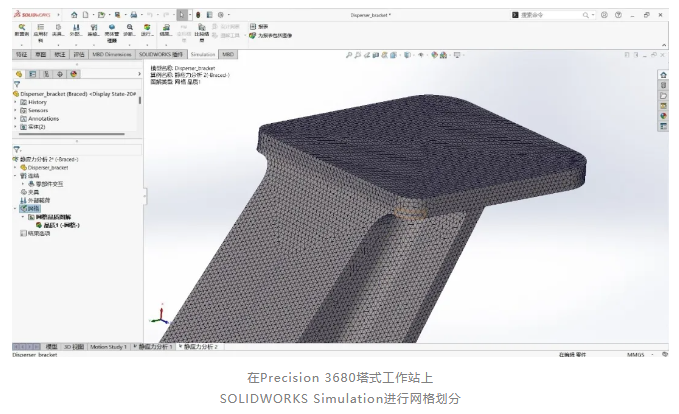Open the SOLIDWORKS logo menu arrow
This screenshot has height=414, width=679.
(x=58, y=15)
